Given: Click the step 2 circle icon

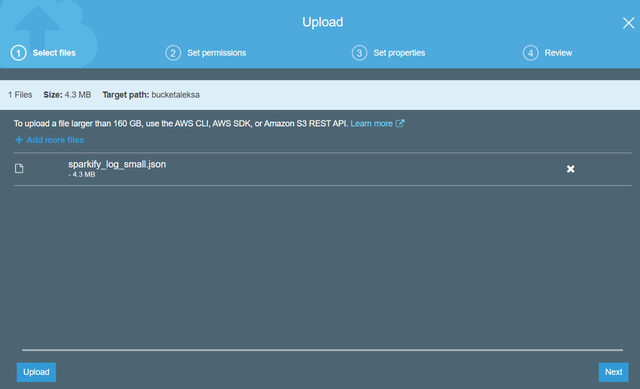Looking at the screenshot, I should click(173, 53).
